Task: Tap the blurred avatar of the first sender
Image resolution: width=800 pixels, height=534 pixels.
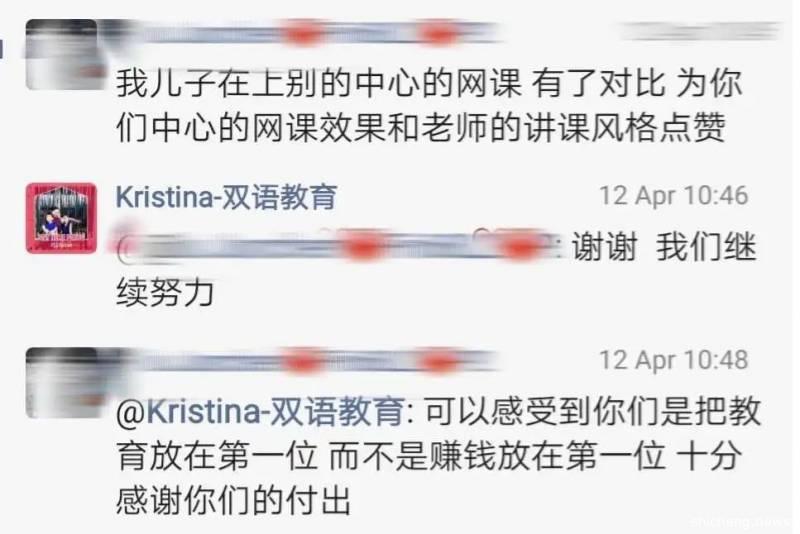Action: [61, 55]
